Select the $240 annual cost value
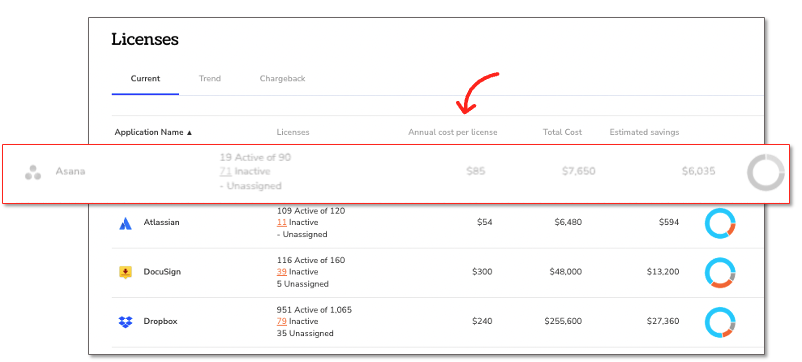This screenshot has height=362, width=802. pos(482,322)
